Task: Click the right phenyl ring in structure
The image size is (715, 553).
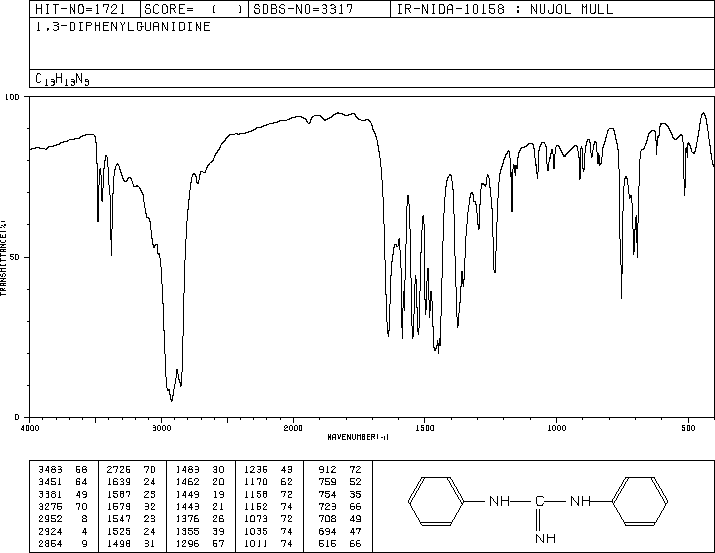Action: point(644,500)
